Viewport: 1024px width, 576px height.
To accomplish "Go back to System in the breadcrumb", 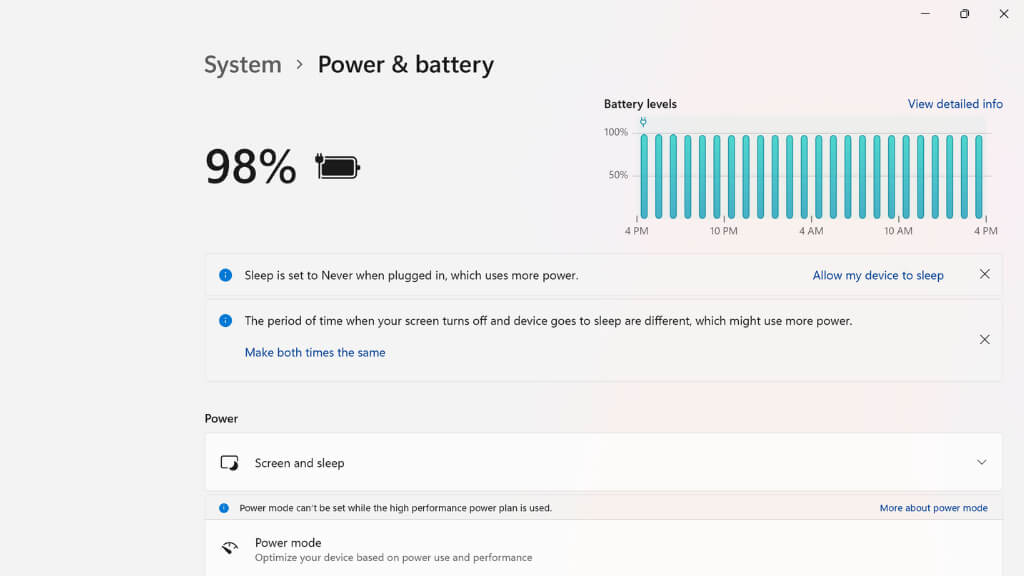I will tap(243, 65).
